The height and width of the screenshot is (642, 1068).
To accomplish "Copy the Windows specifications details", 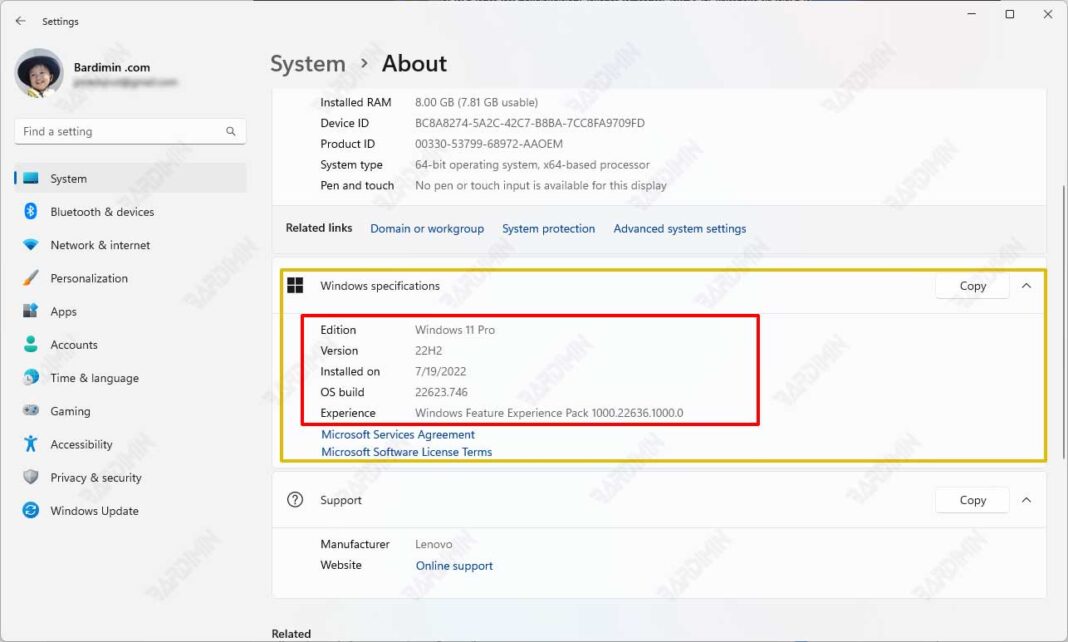I will click(x=972, y=286).
